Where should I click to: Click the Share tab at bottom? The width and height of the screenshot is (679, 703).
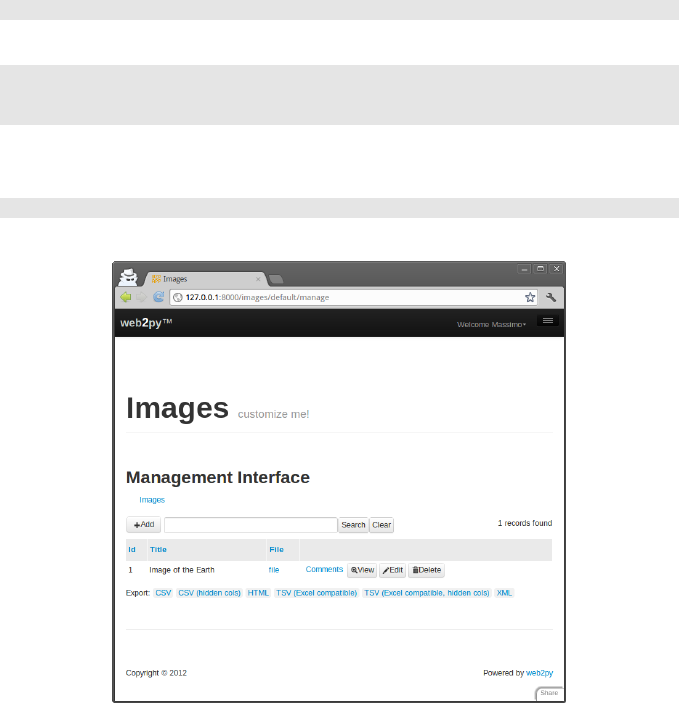(x=549, y=693)
